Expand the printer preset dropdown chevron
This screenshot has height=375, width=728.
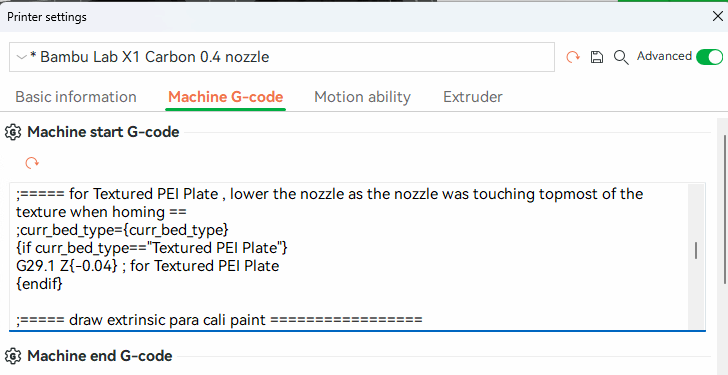click(21, 57)
